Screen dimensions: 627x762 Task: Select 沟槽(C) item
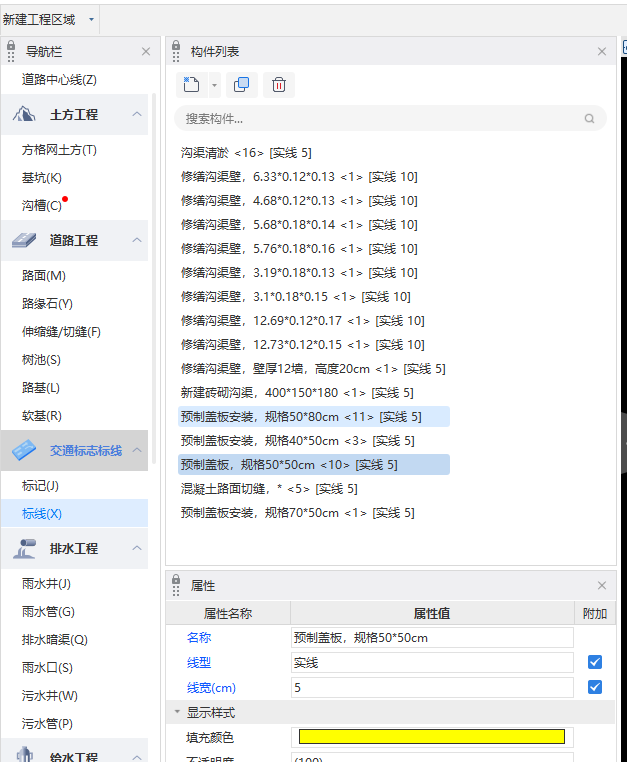(42, 206)
